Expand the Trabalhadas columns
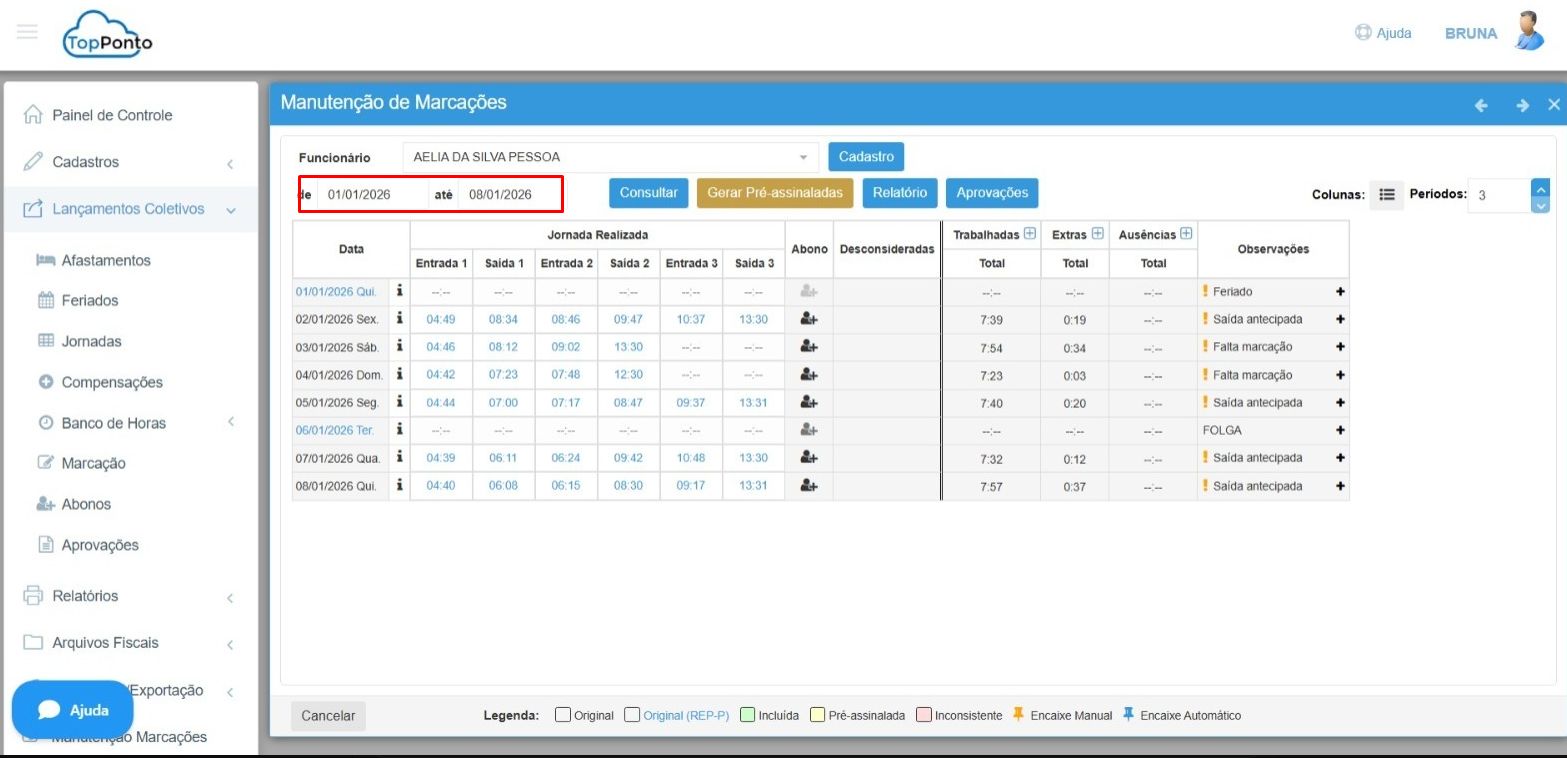Image resolution: width=1567 pixels, height=758 pixels. point(1030,234)
